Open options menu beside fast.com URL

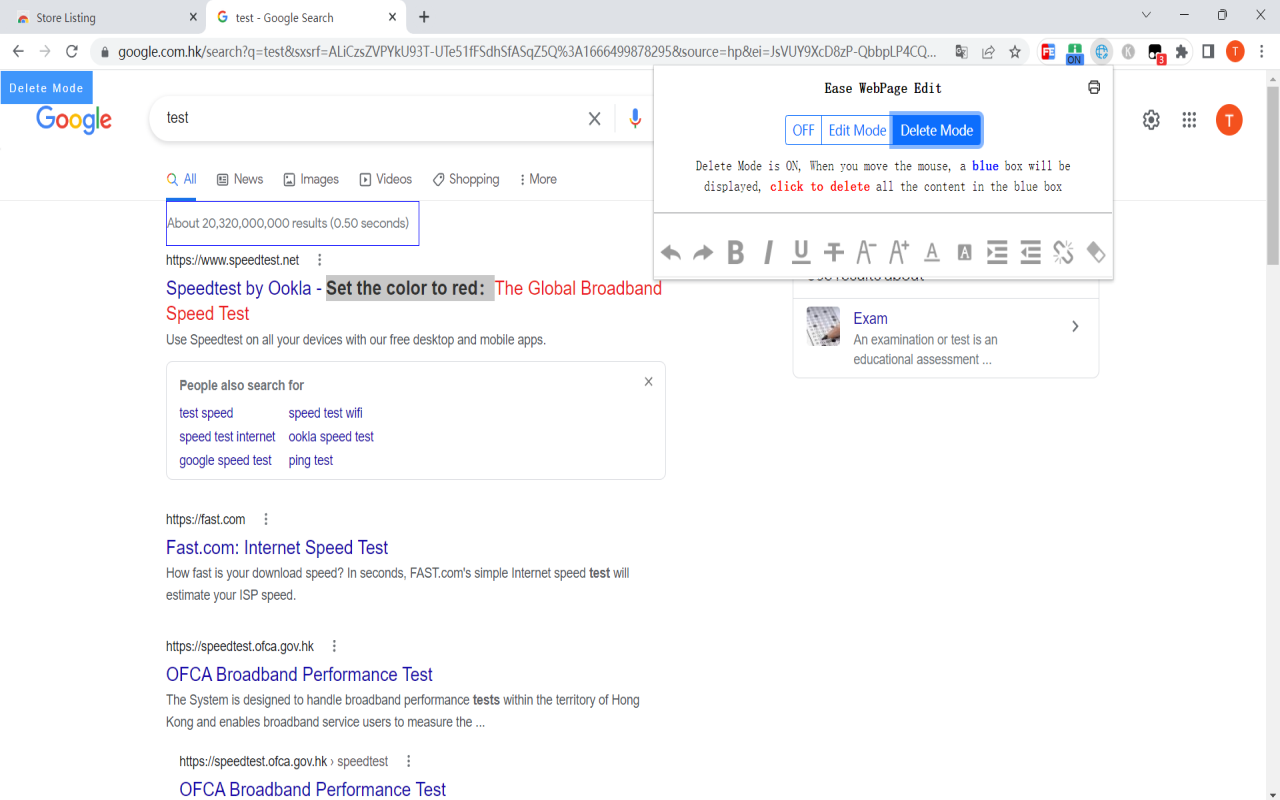266,519
